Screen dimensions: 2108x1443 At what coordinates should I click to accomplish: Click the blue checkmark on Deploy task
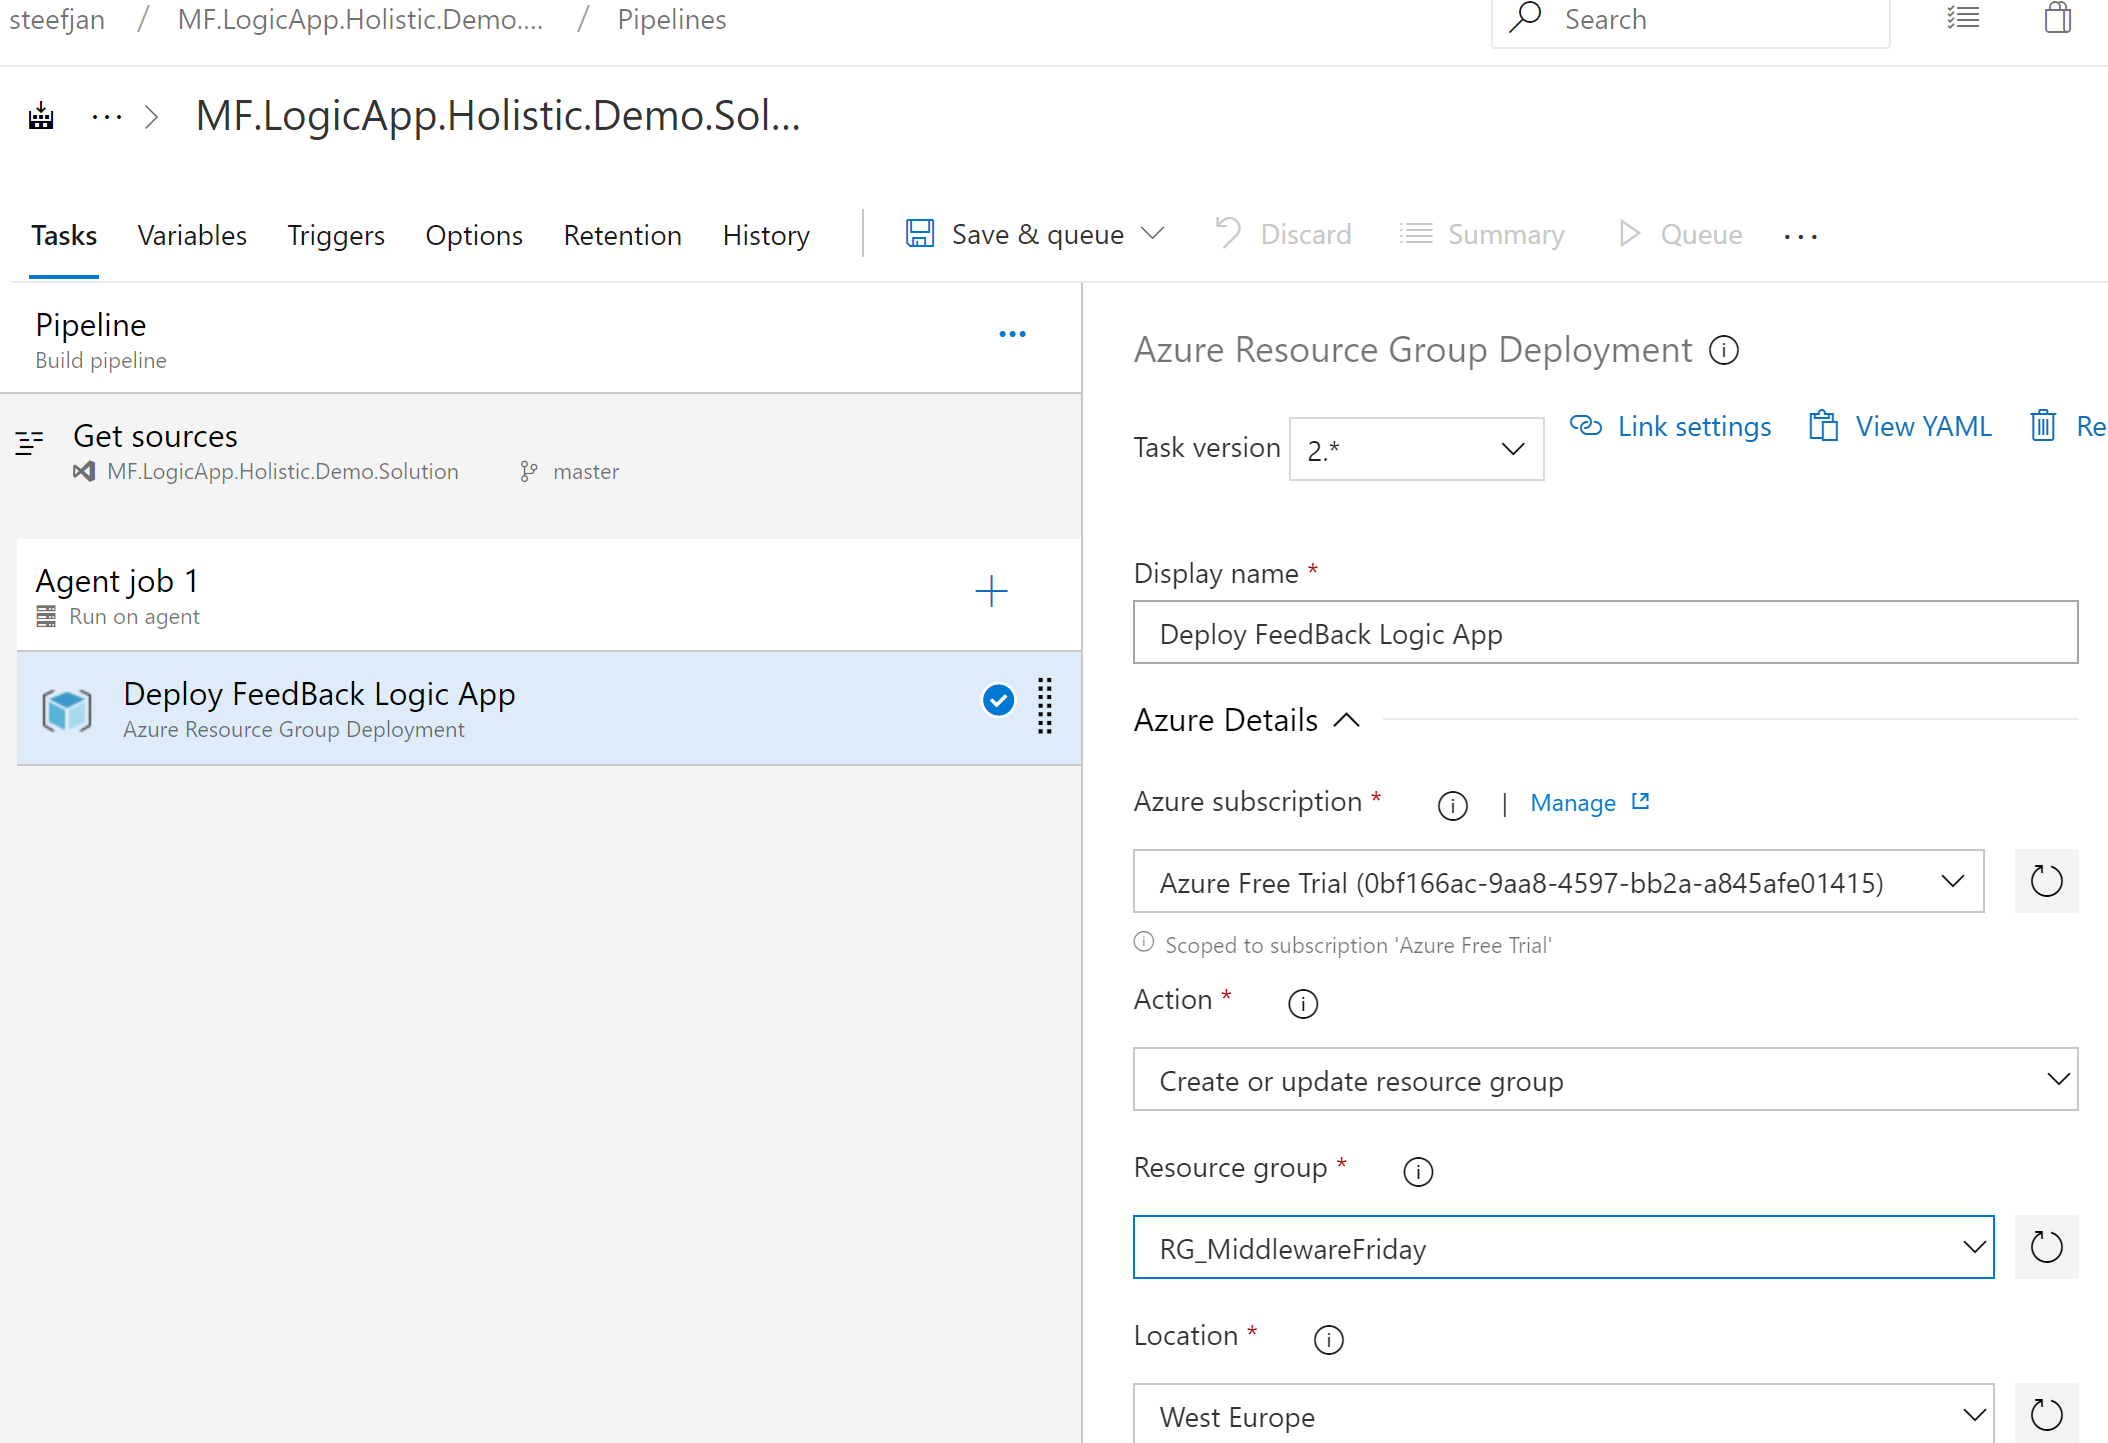click(x=998, y=700)
